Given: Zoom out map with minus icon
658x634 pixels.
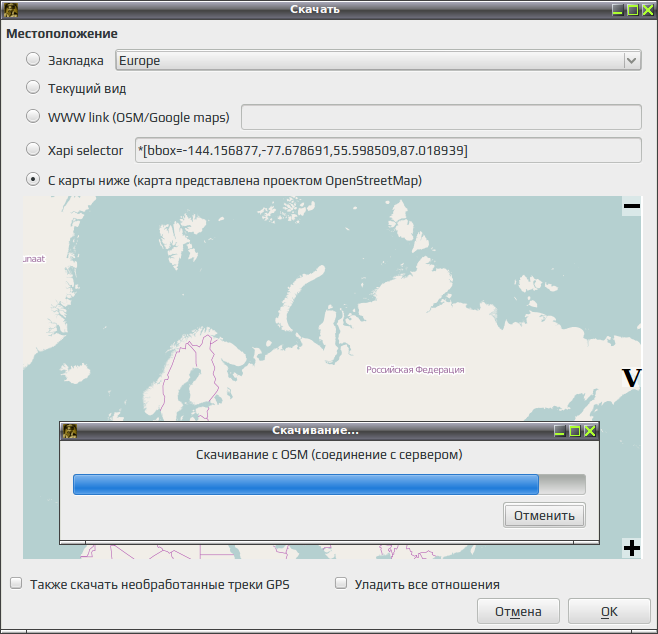Looking at the screenshot, I should (632, 206).
